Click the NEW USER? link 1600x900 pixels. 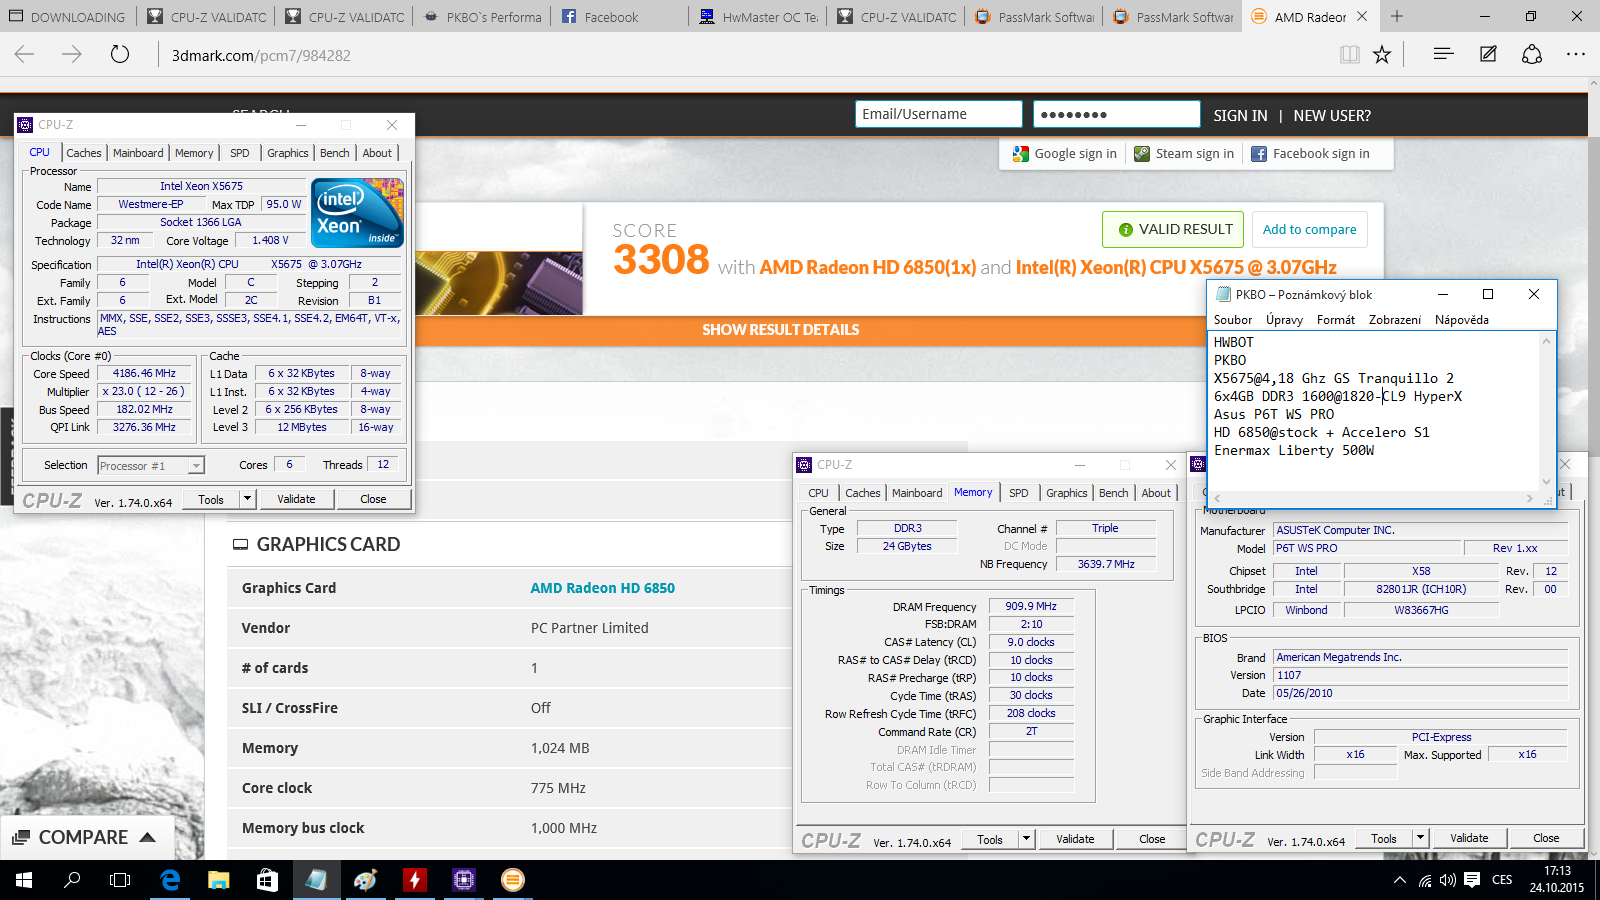point(1332,115)
